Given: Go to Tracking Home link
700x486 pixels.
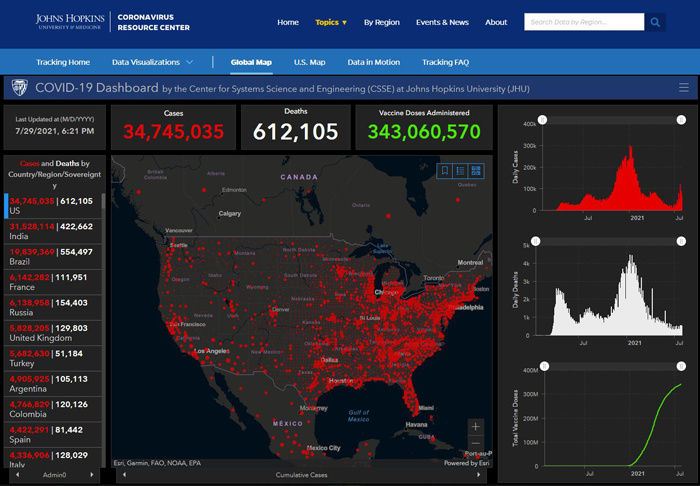Looking at the screenshot, I should pyautogui.click(x=63, y=62).
